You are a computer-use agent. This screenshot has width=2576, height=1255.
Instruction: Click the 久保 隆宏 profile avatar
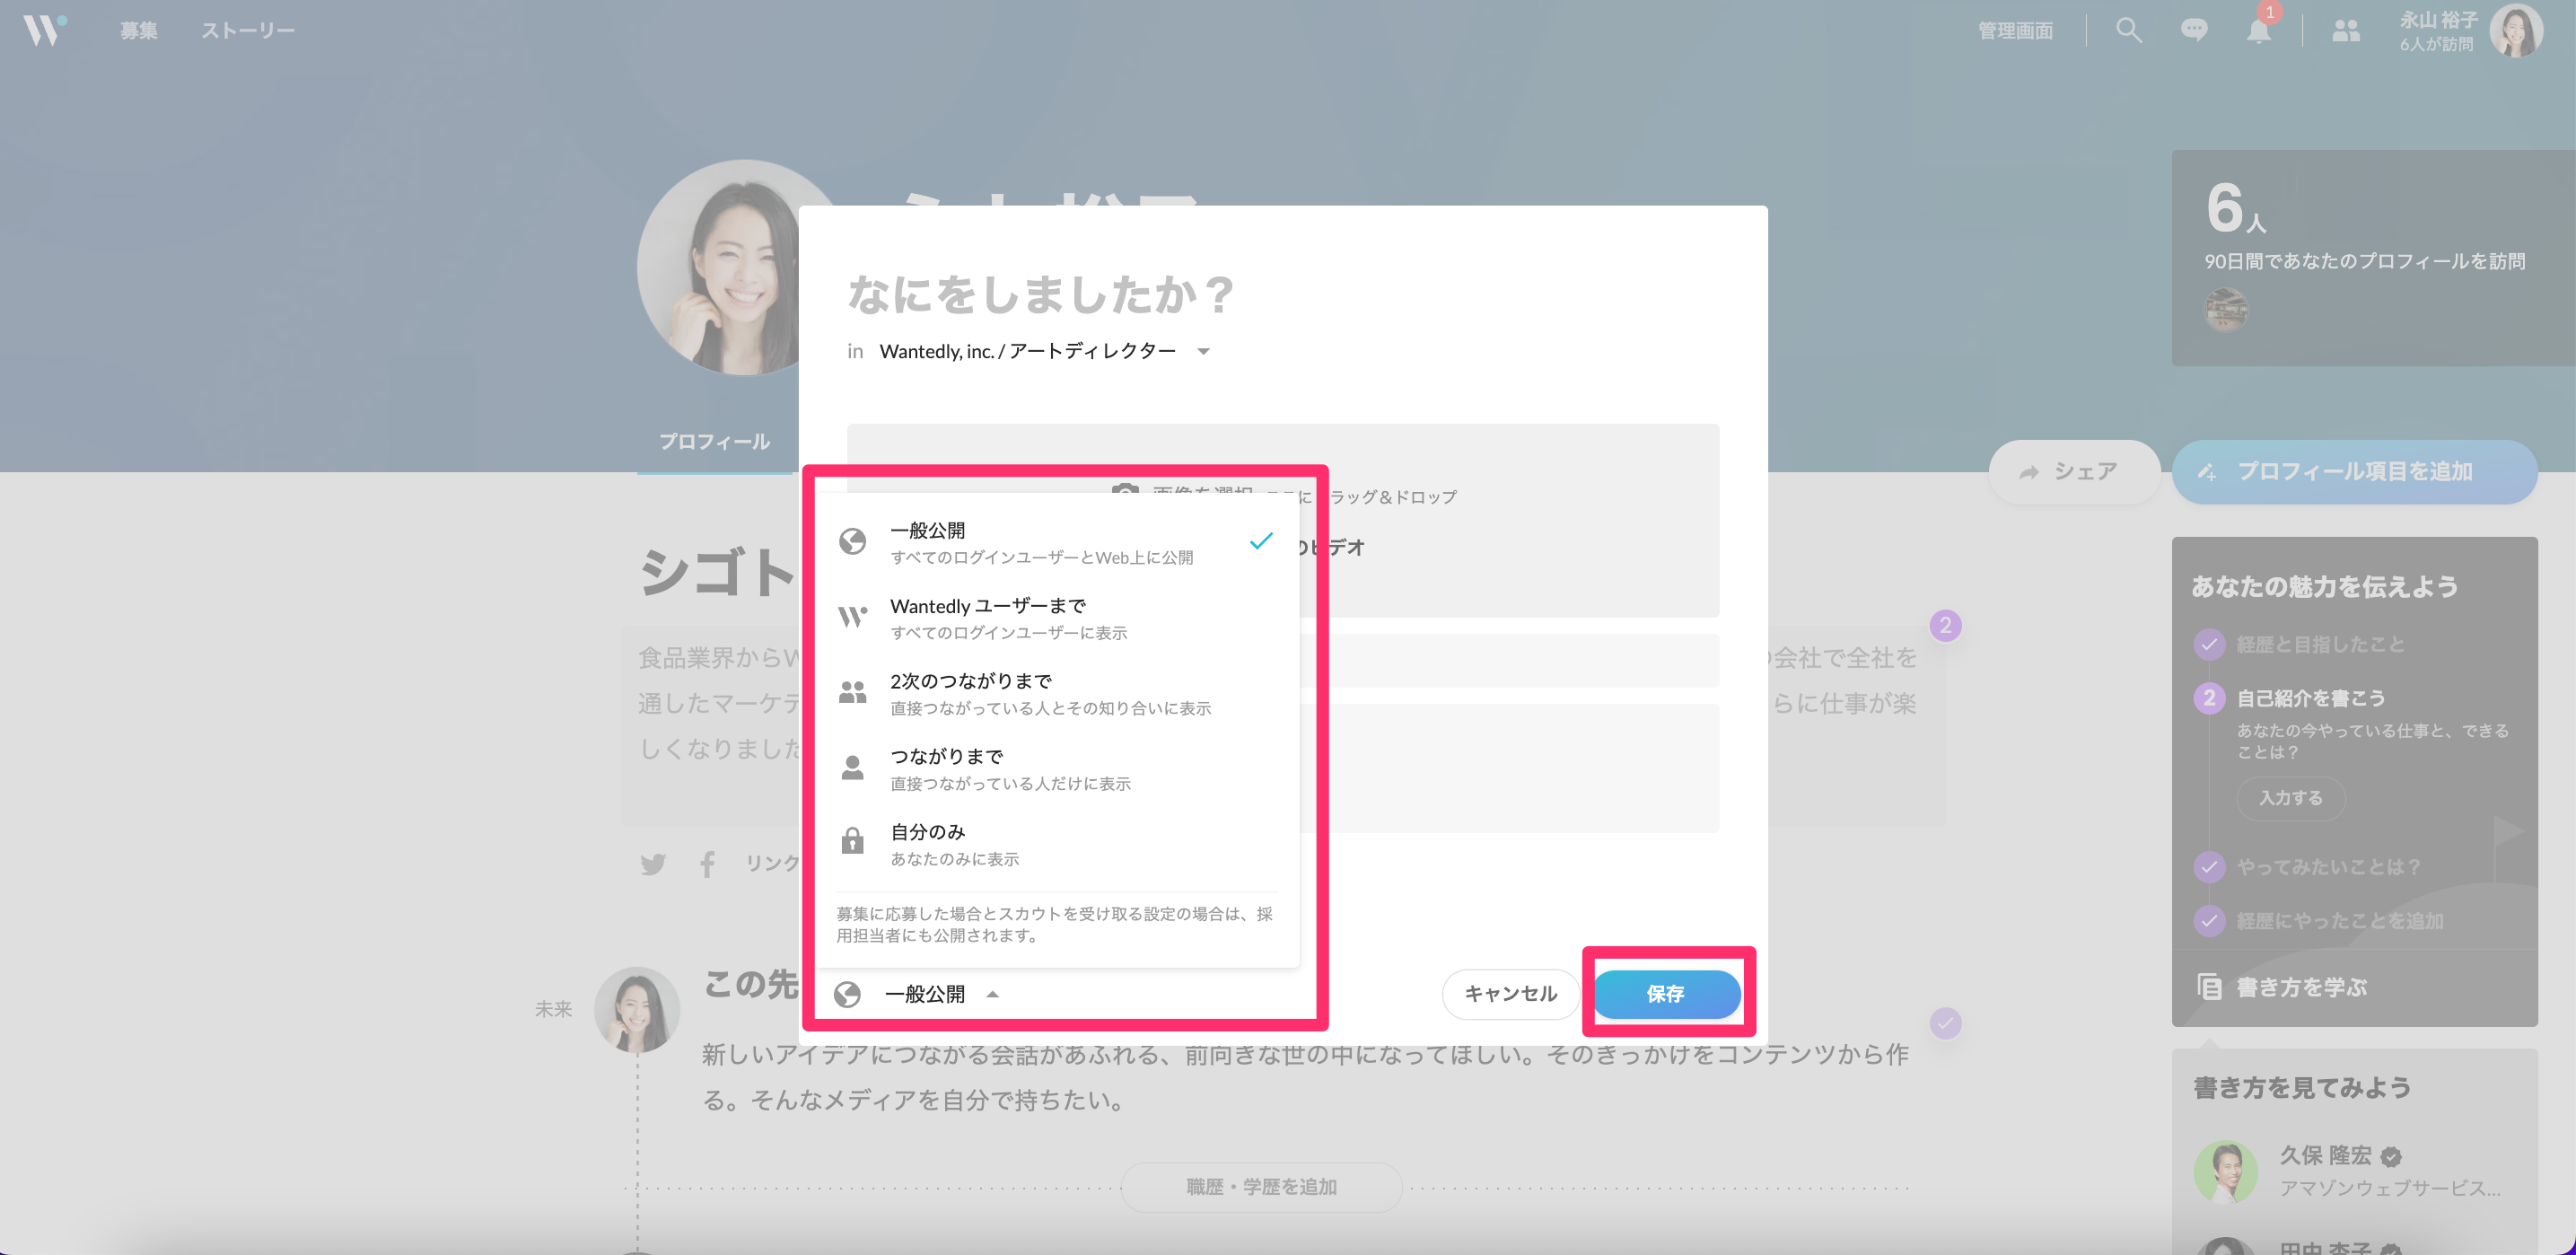tap(2225, 1171)
